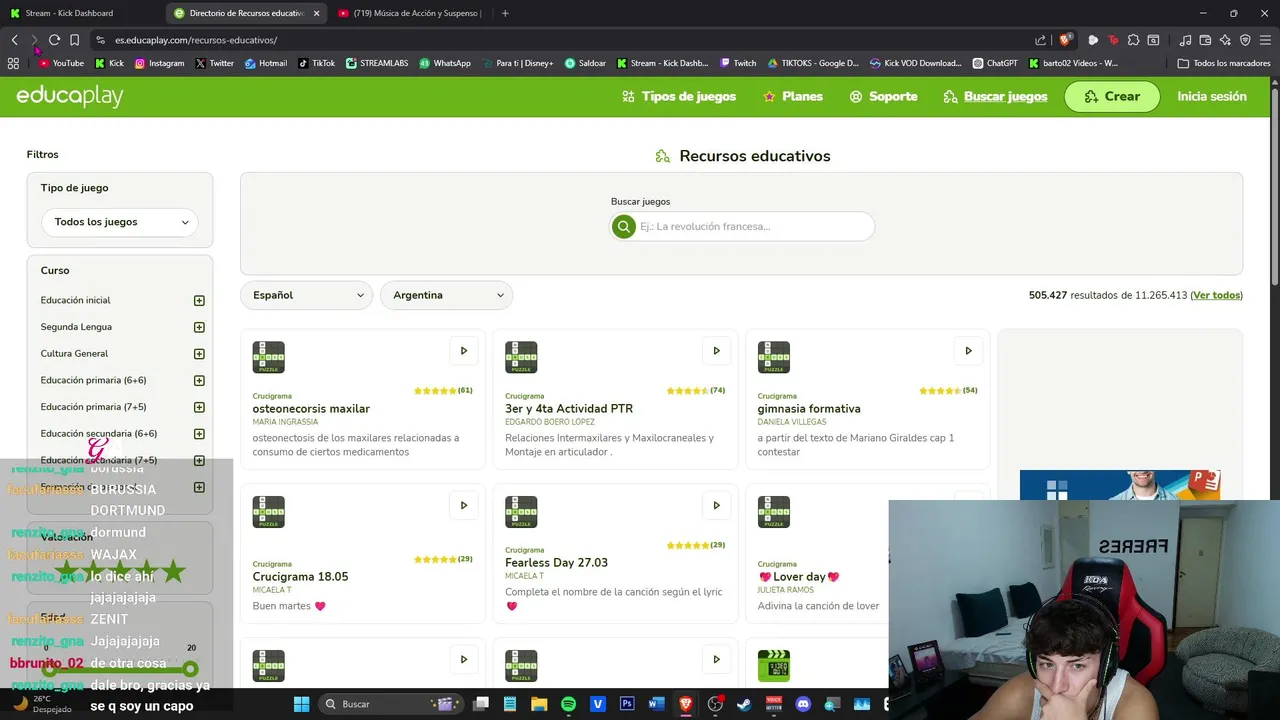The width and height of the screenshot is (1280, 720).
Task: Reload the page in the browser
Action: pos(54,40)
